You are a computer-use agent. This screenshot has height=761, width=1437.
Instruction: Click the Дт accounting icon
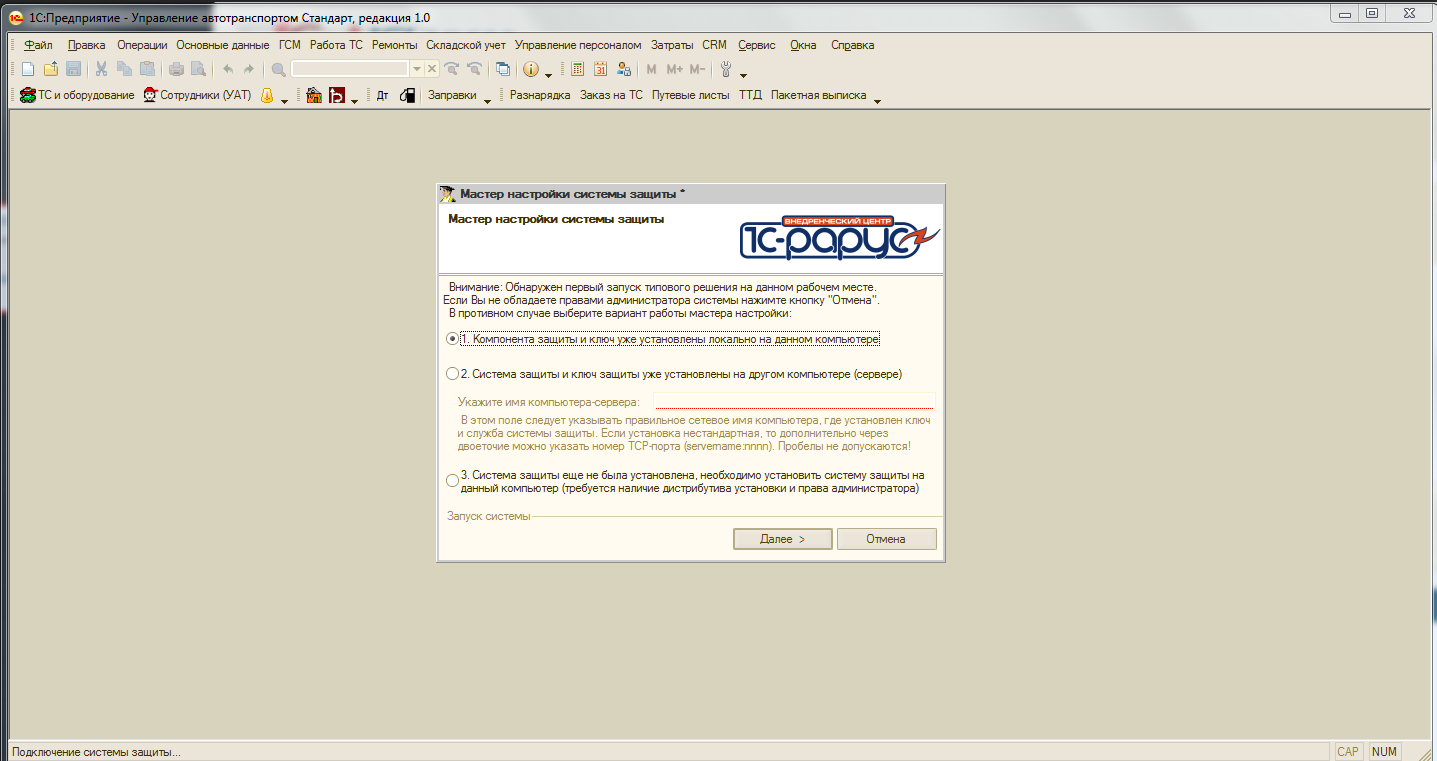click(x=382, y=96)
